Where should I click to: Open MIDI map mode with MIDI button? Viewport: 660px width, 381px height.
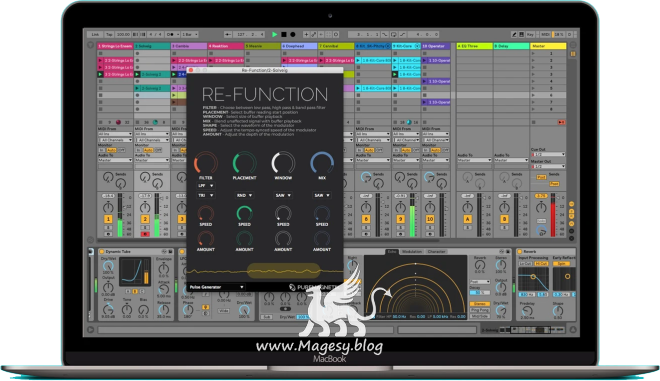click(x=546, y=35)
